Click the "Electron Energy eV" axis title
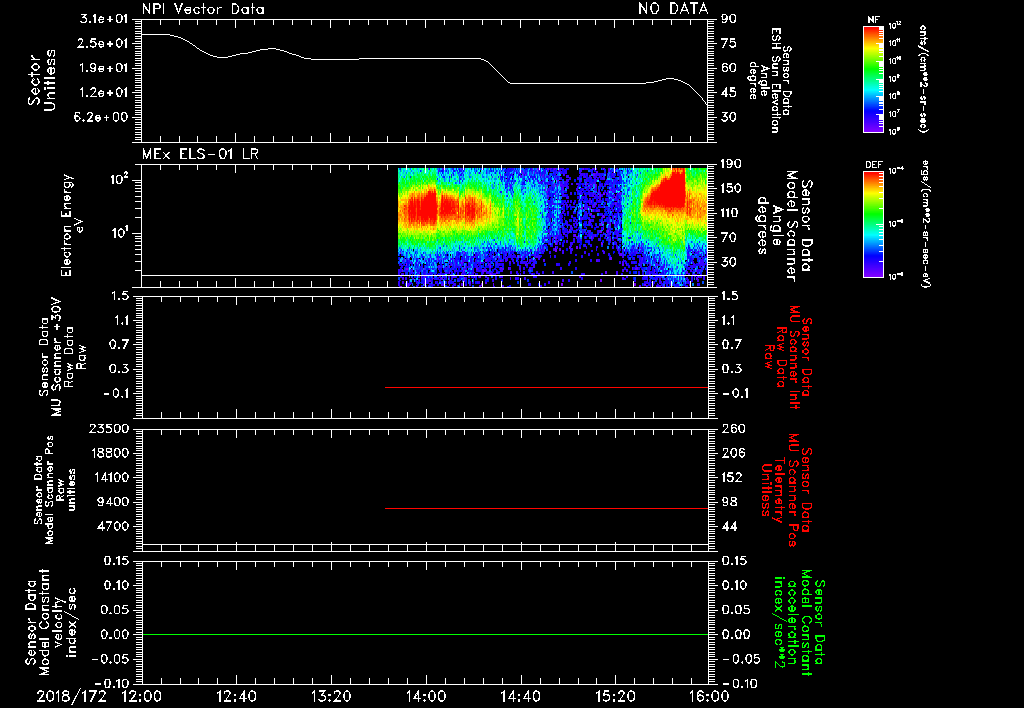This screenshot has width=1024, height=708. pyautogui.click(x=73, y=226)
